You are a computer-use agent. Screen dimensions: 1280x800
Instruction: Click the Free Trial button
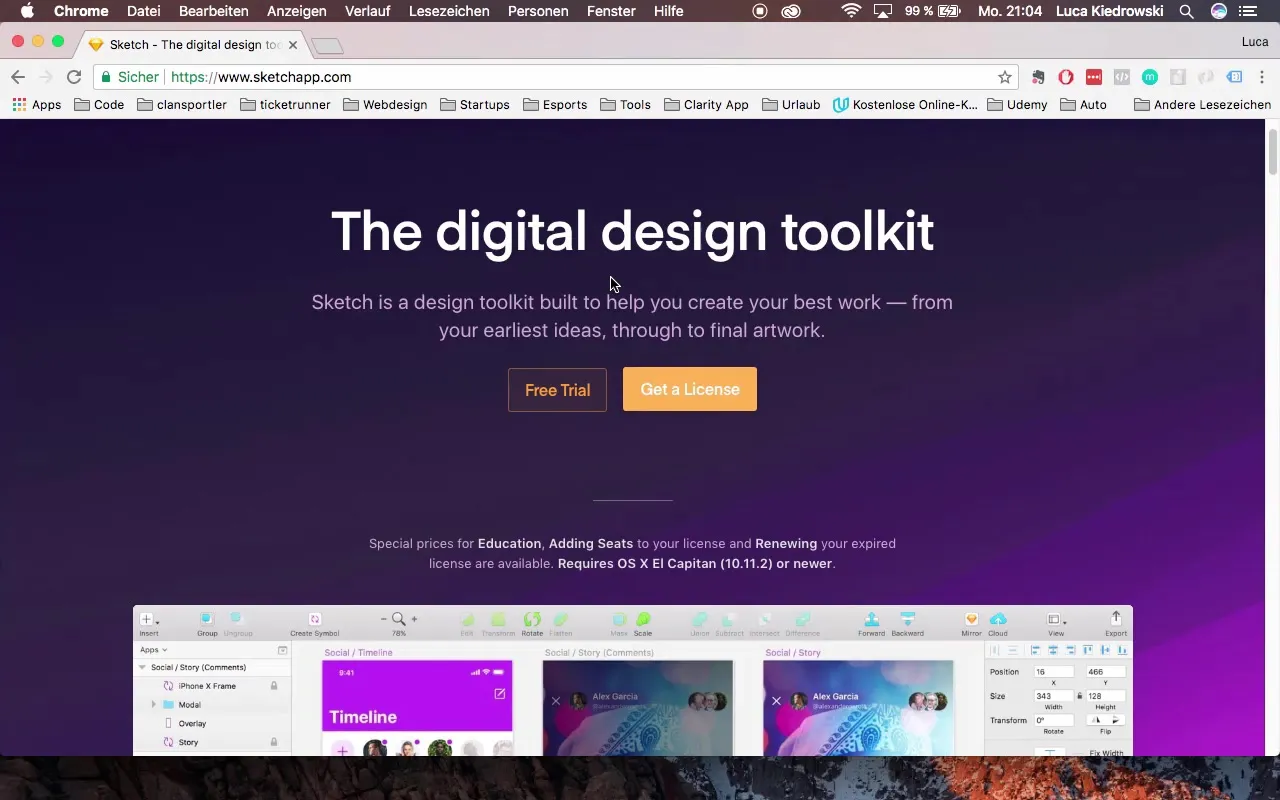(x=557, y=390)
